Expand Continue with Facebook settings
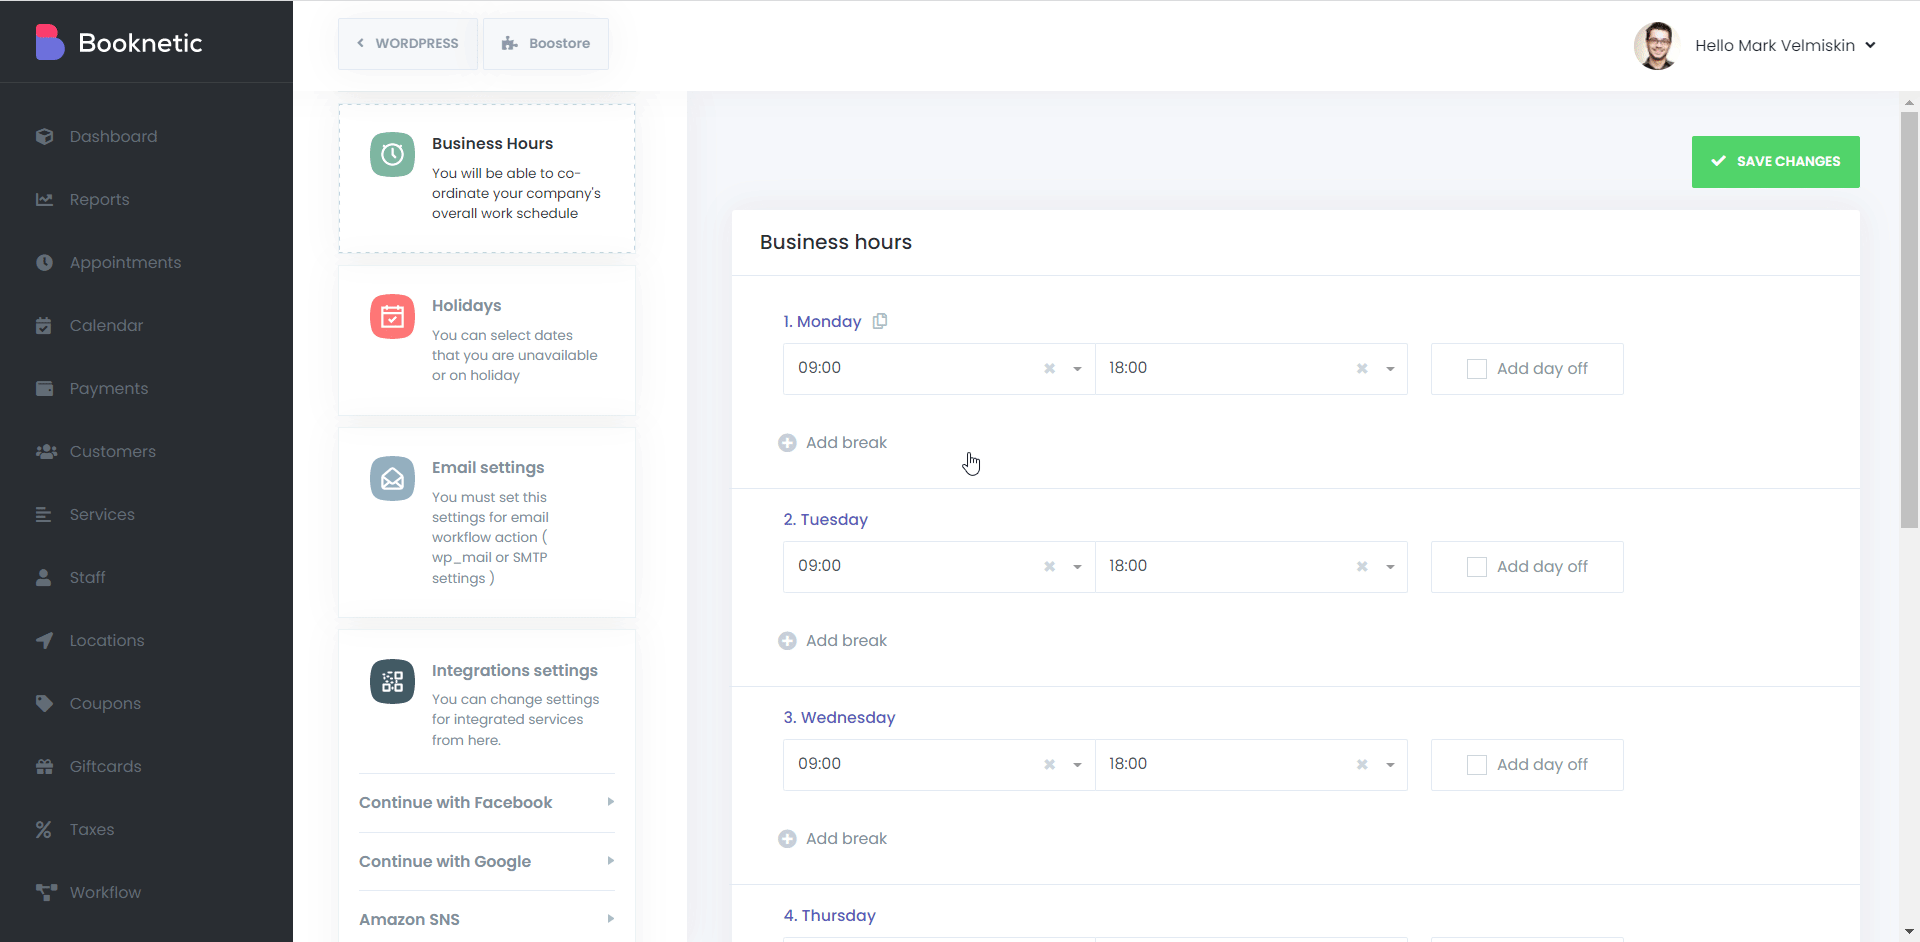 tap(487, 802)
